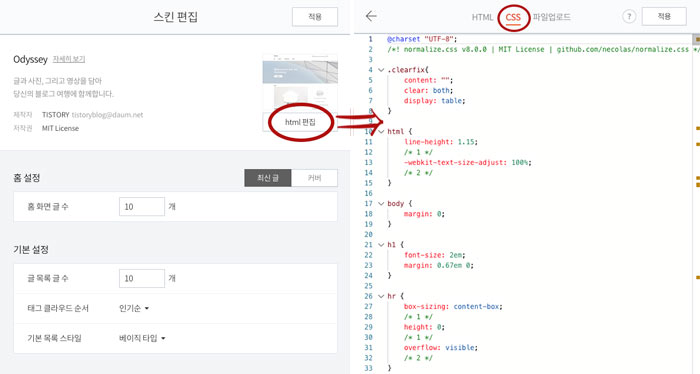Apply changes in the CSS editor panel
Viewport: 700px width, 374px height.
(664, 17)
